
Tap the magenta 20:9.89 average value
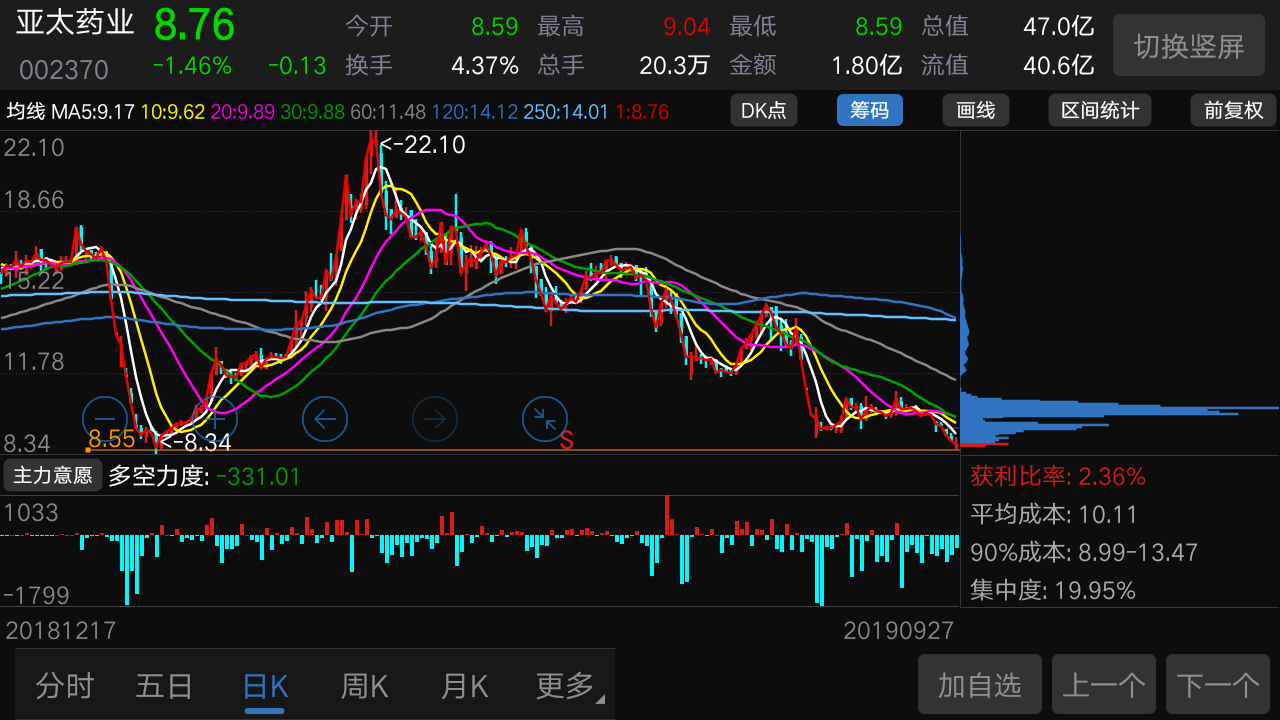(243, 111)
